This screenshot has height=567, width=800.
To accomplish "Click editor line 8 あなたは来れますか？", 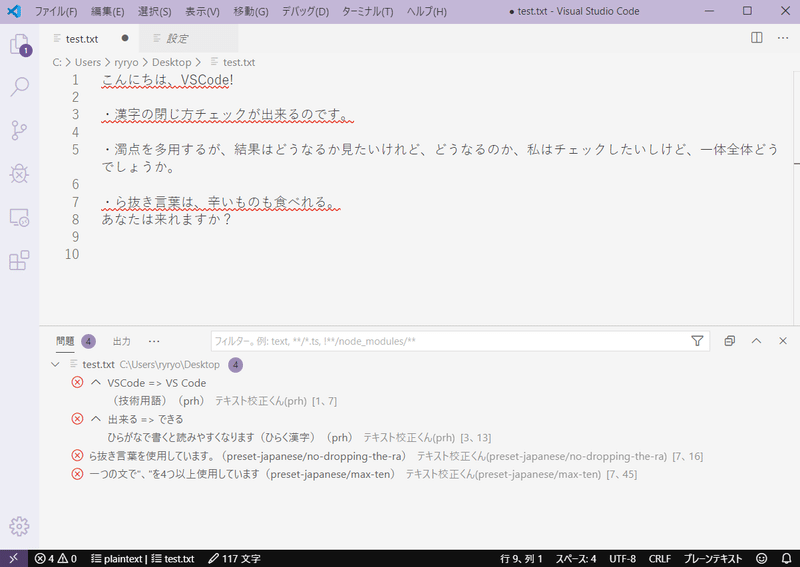I will [166, 219].
